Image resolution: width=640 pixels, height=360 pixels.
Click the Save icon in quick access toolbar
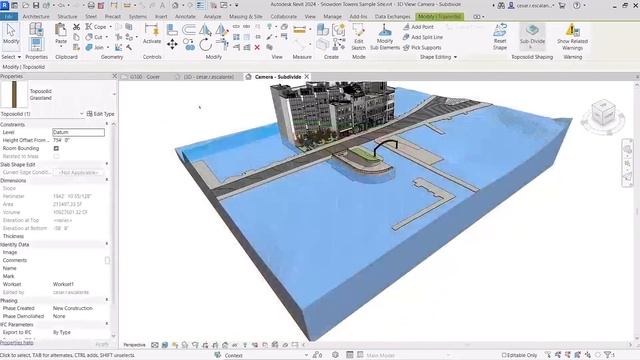point(36,5)
